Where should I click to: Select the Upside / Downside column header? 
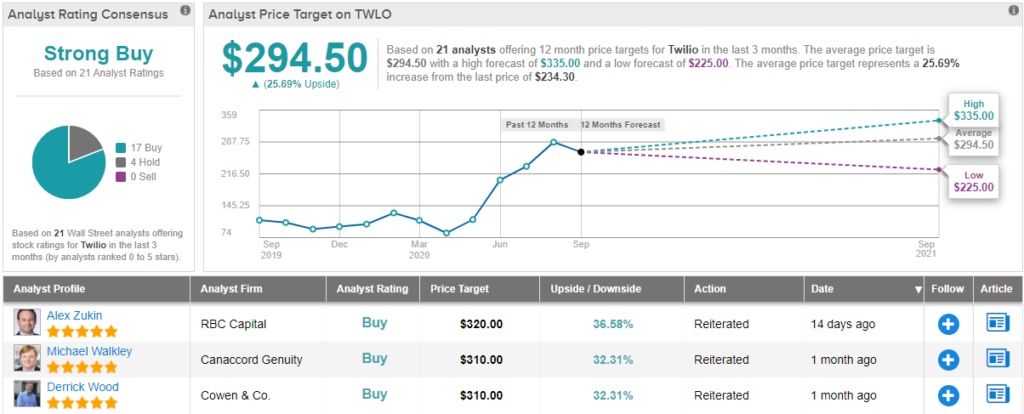coord(594,289)
